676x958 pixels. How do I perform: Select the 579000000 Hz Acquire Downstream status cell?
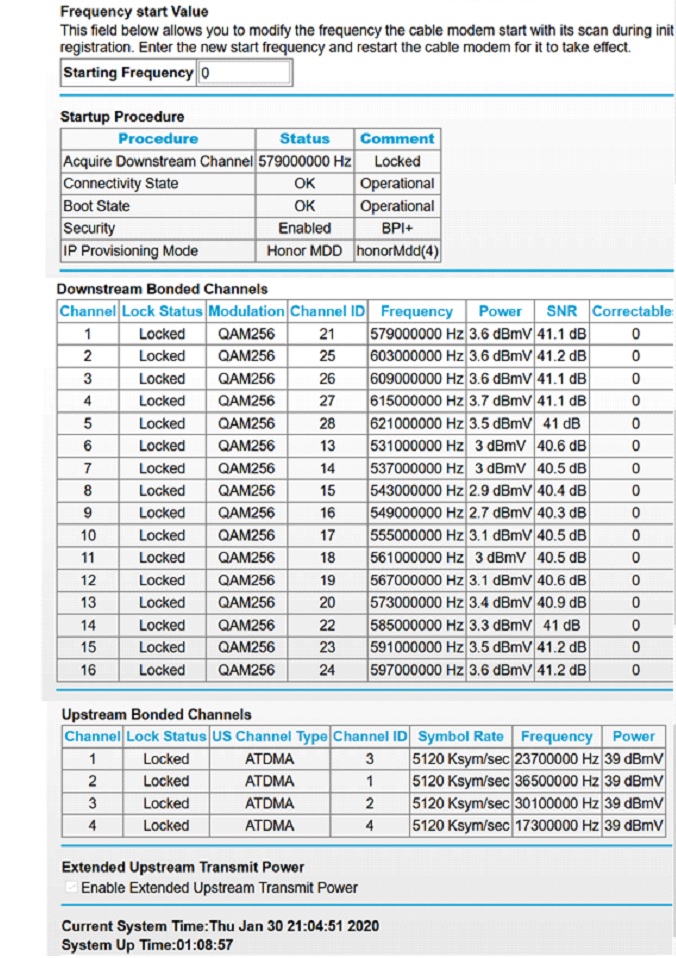pyautogui.click(x=304, y=161)
